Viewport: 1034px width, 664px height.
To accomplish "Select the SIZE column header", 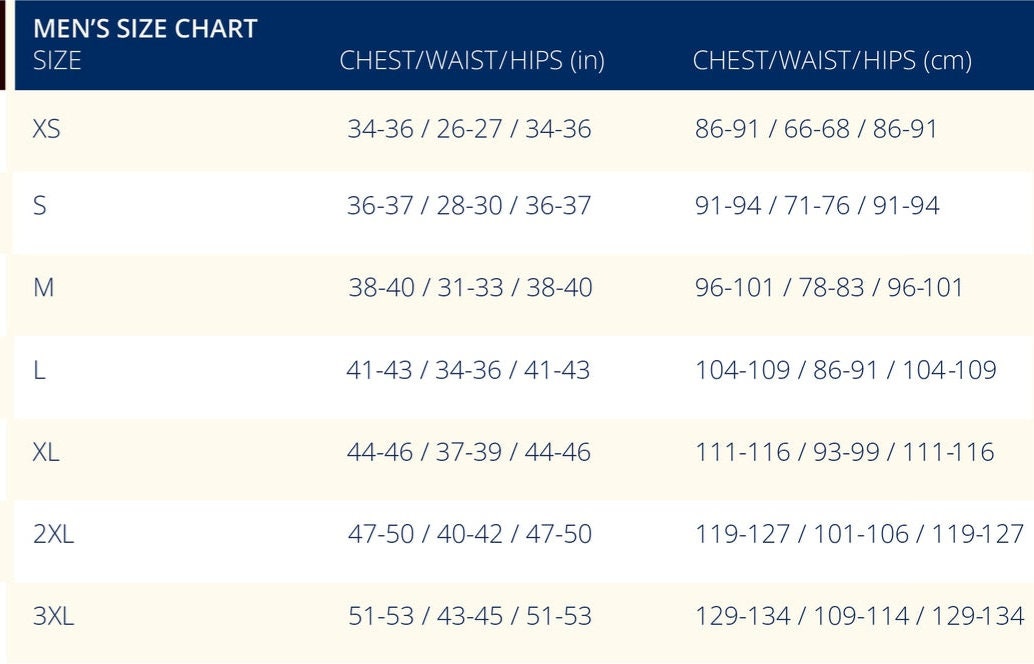I will pos(57,61).
